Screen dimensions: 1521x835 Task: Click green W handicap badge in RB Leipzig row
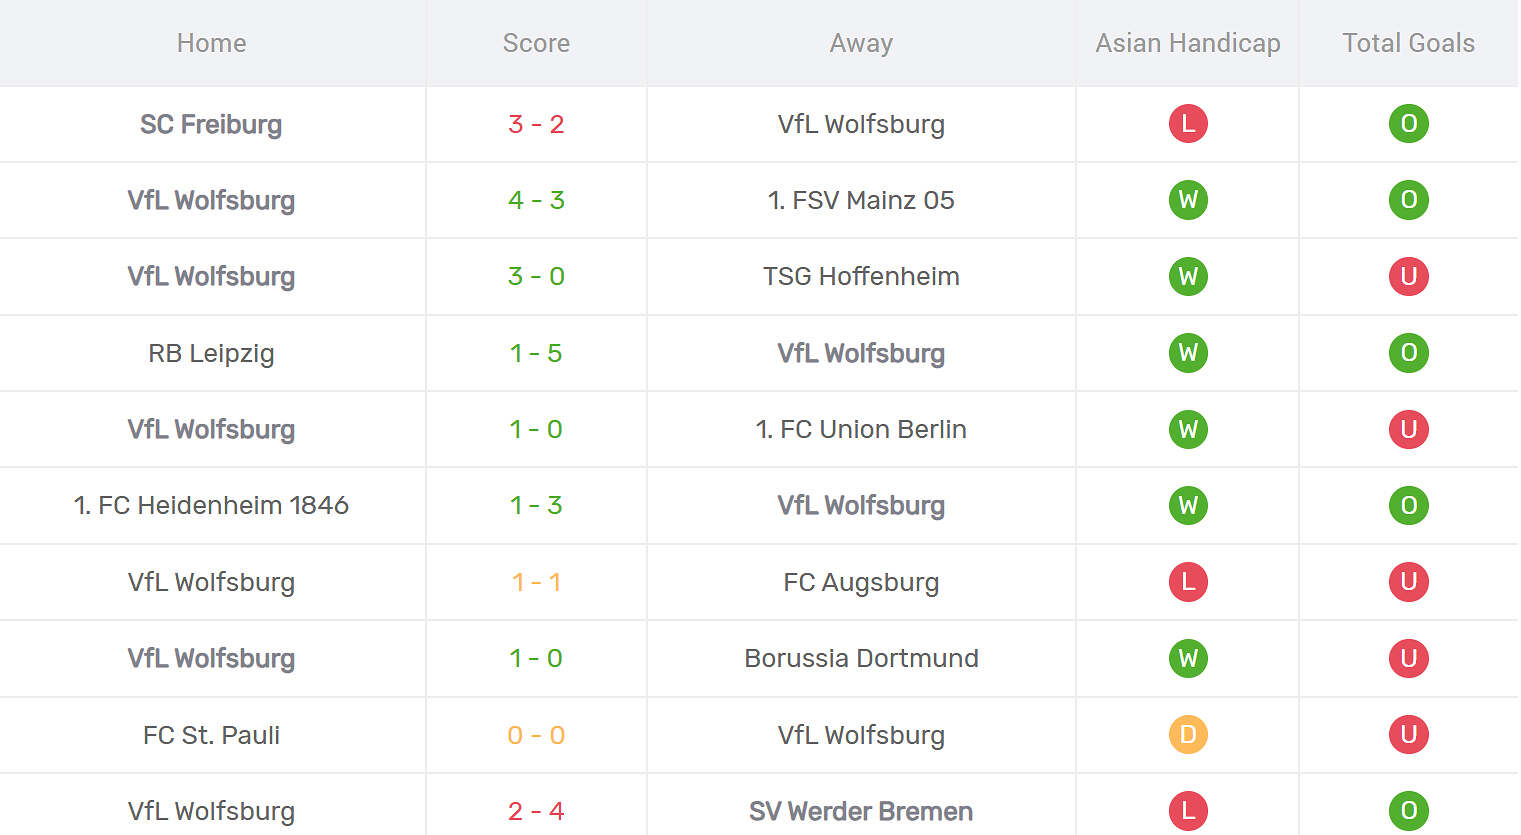click(1188, 353)
